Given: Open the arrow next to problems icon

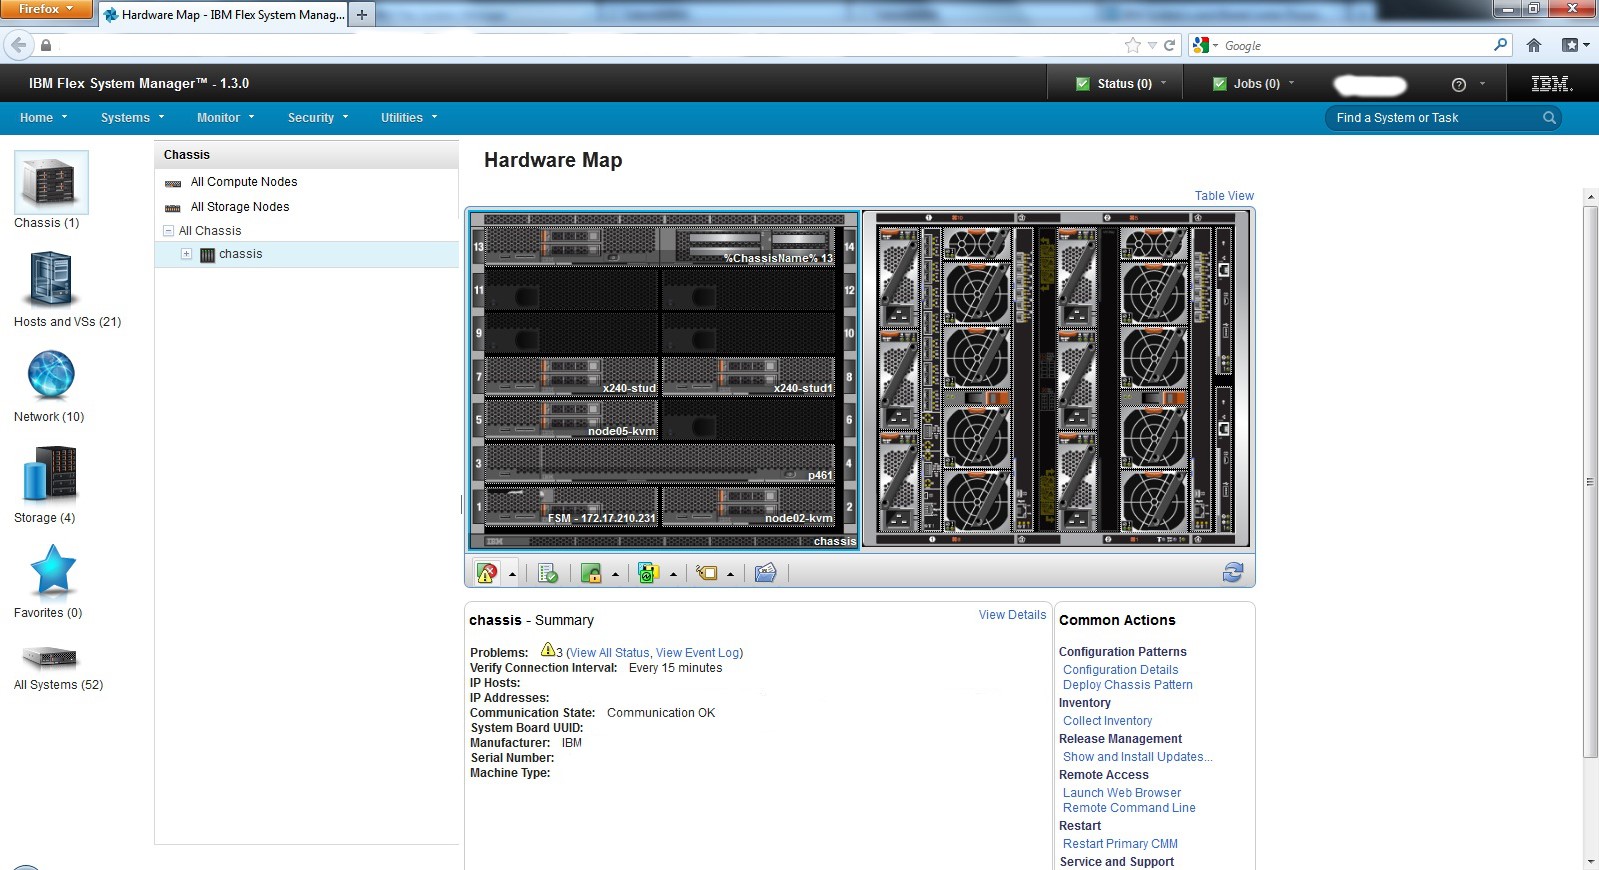Looking at the screenshot, I should pyautogui.click(x=513, y=574).
